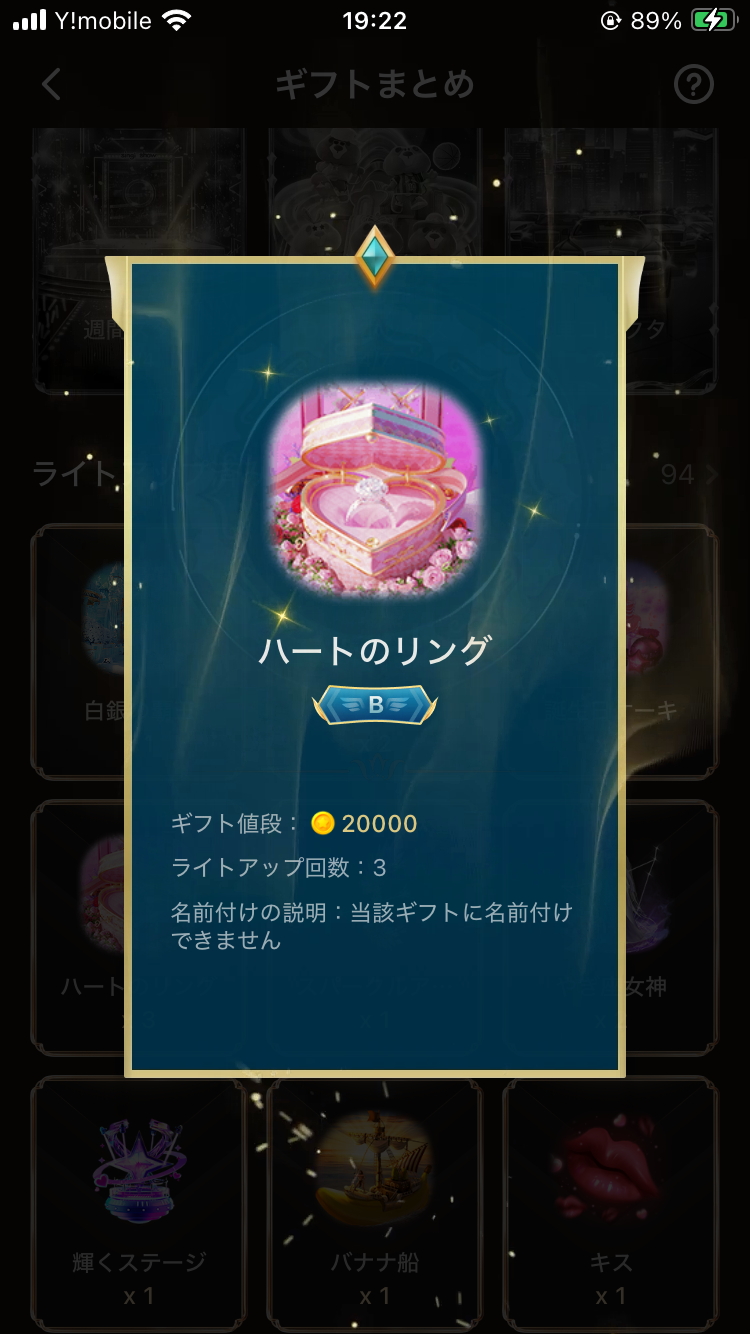The height and width of the screenshot is (1334, 750).
Task: Expand the 94 gifts chevron arrow
Action: tap(711, 474)
